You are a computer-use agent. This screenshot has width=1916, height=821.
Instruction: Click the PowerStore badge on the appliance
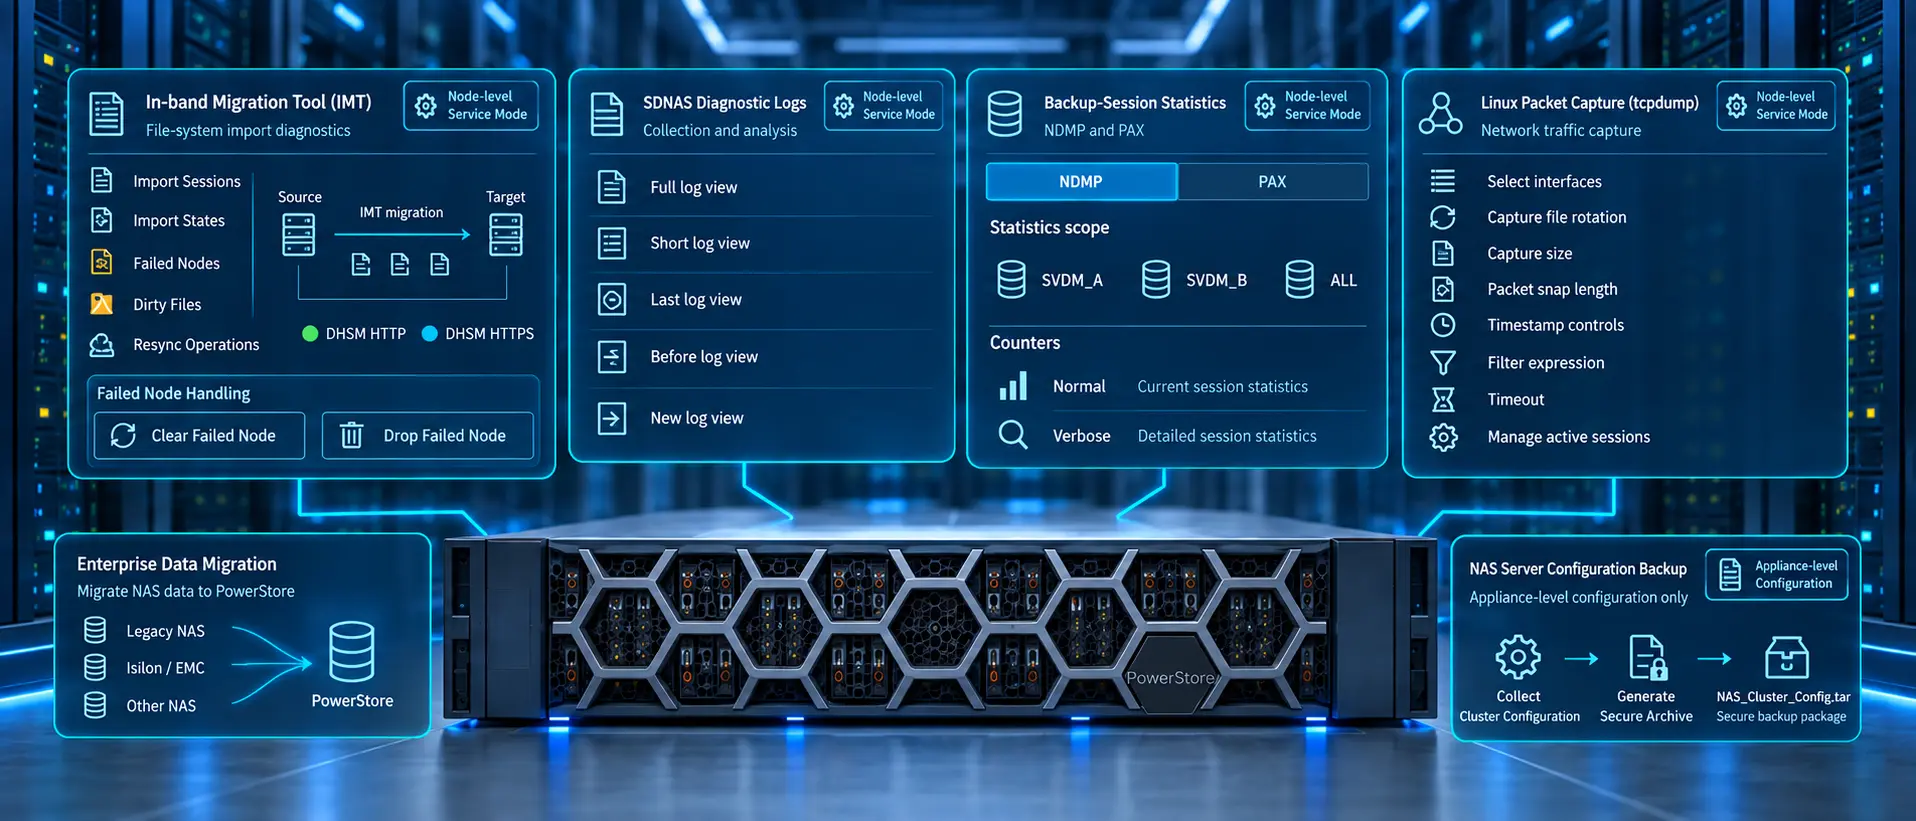(x=1170, y=676)
